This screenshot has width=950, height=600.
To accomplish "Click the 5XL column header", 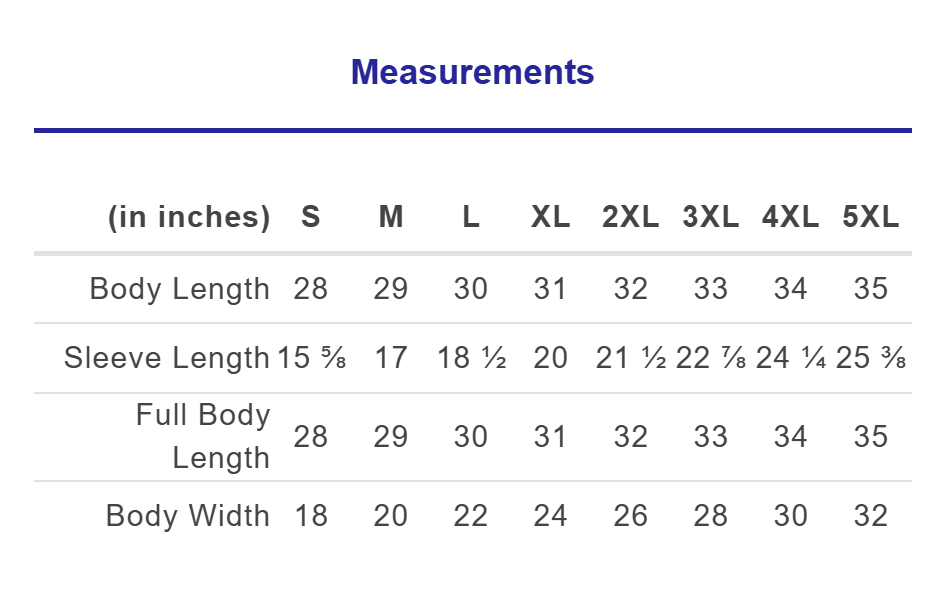I will 871,217.
